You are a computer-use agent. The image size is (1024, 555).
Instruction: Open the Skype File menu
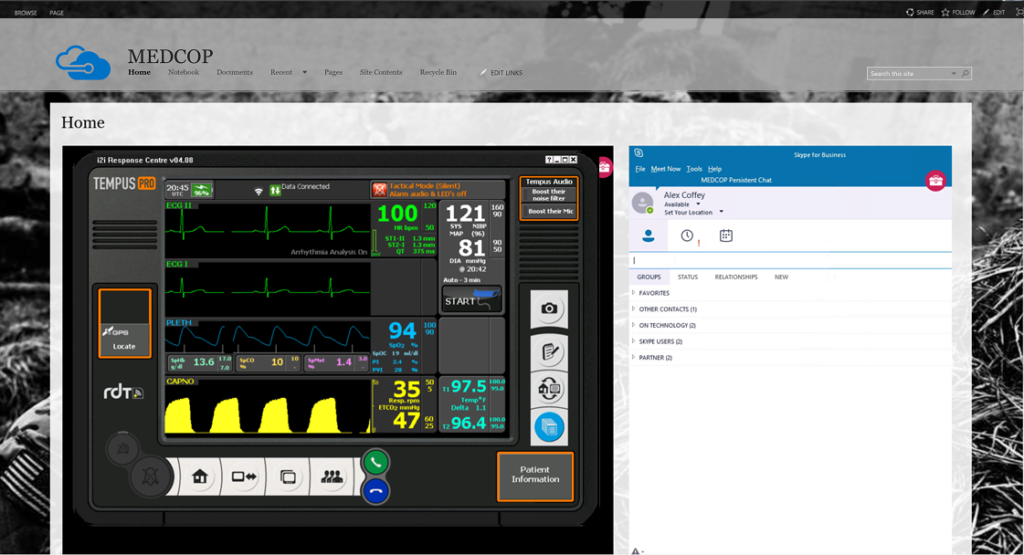click(x=640, y=169)
